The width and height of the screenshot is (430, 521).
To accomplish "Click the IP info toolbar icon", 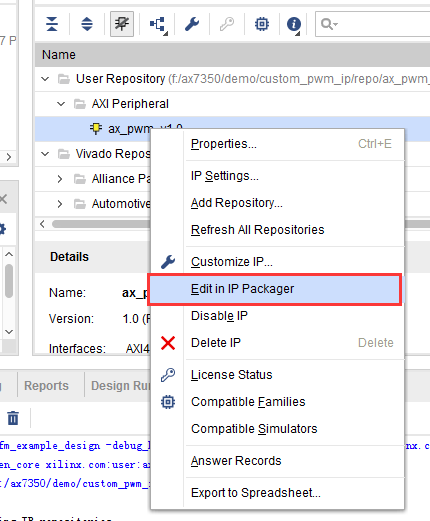I will tap(294, 25).
